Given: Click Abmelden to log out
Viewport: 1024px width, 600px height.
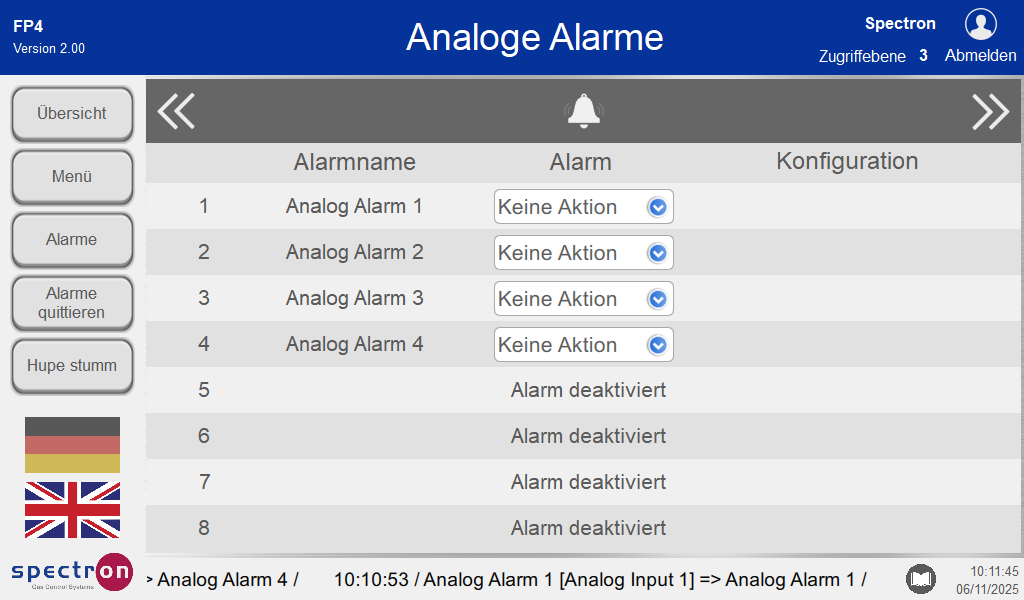Looking at the screenshot, I should [x=980, y=56].
